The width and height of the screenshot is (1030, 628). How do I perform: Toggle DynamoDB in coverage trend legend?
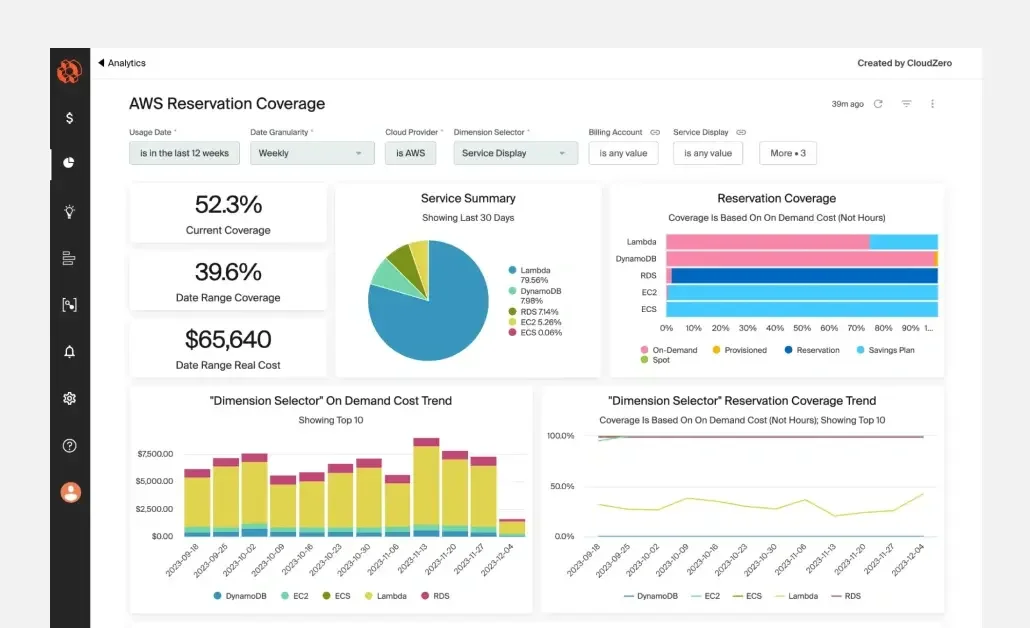[650, 596]
